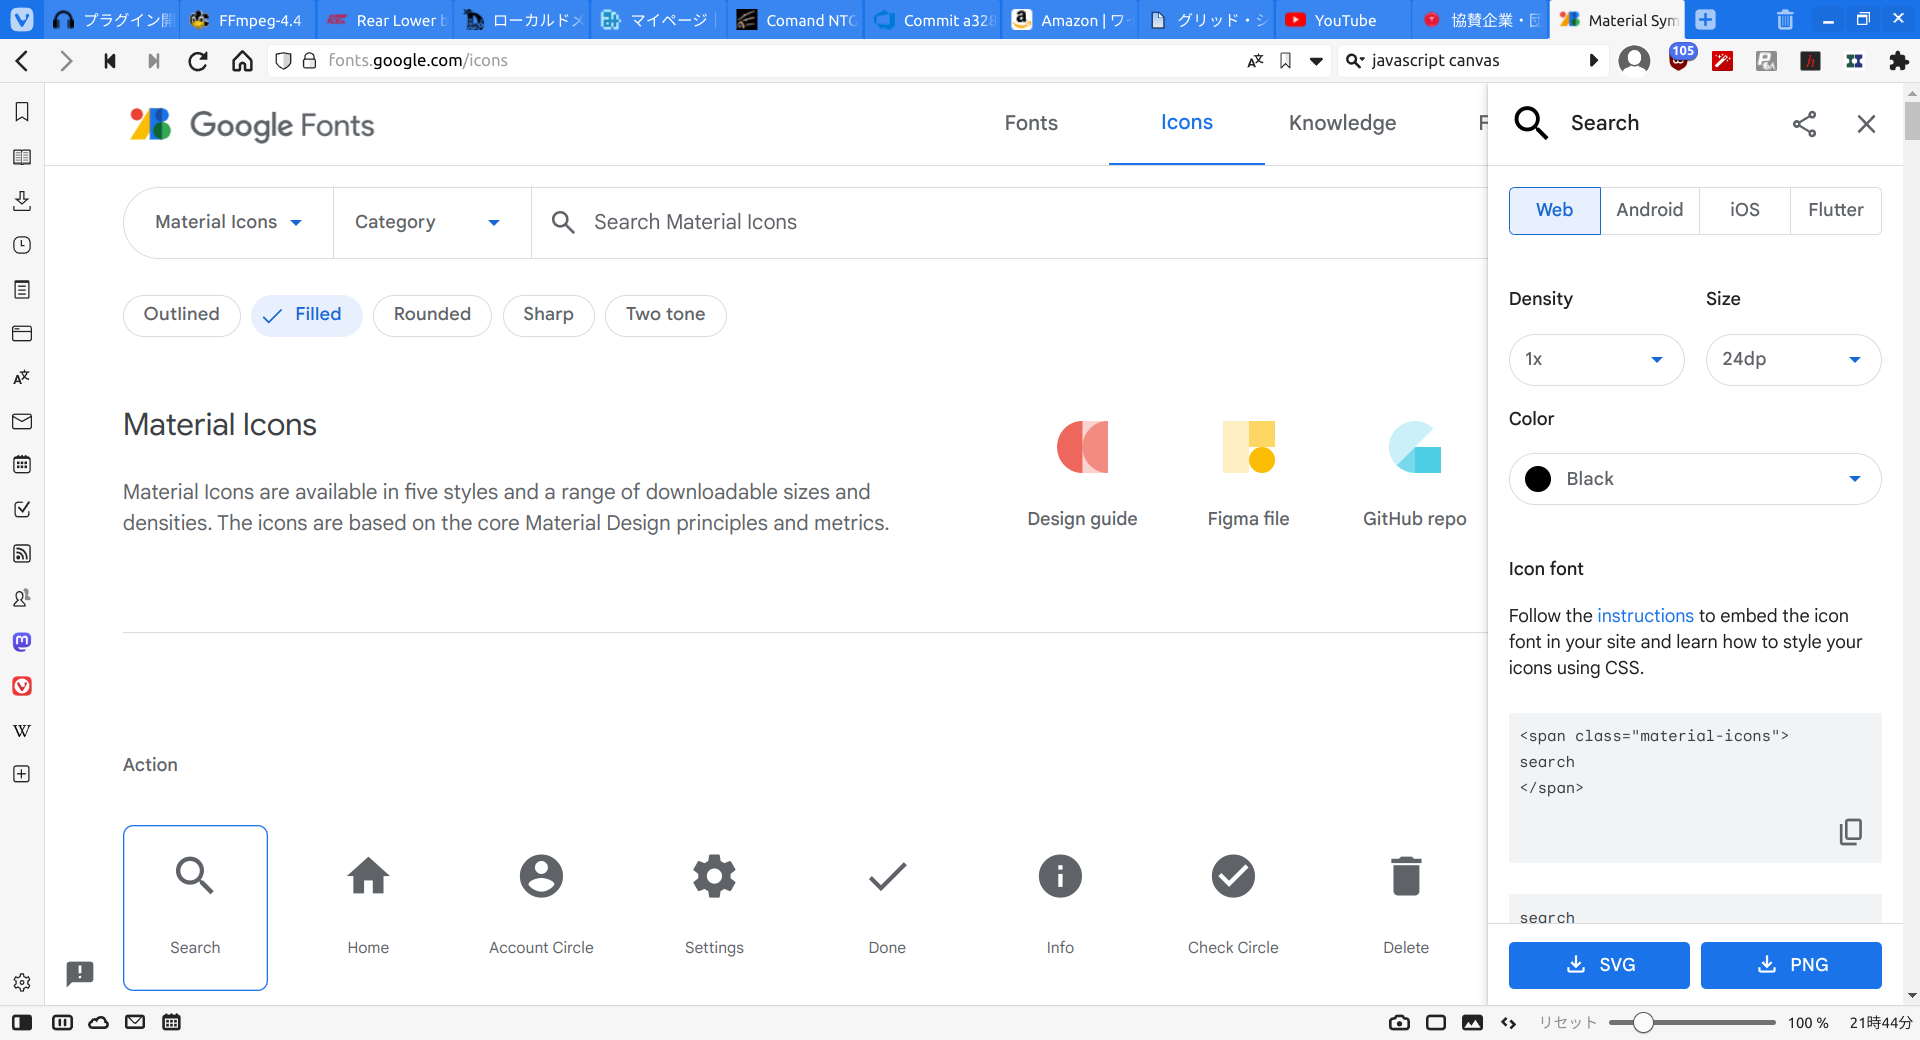Download the icon as PNG

[x=1791, y=965]
